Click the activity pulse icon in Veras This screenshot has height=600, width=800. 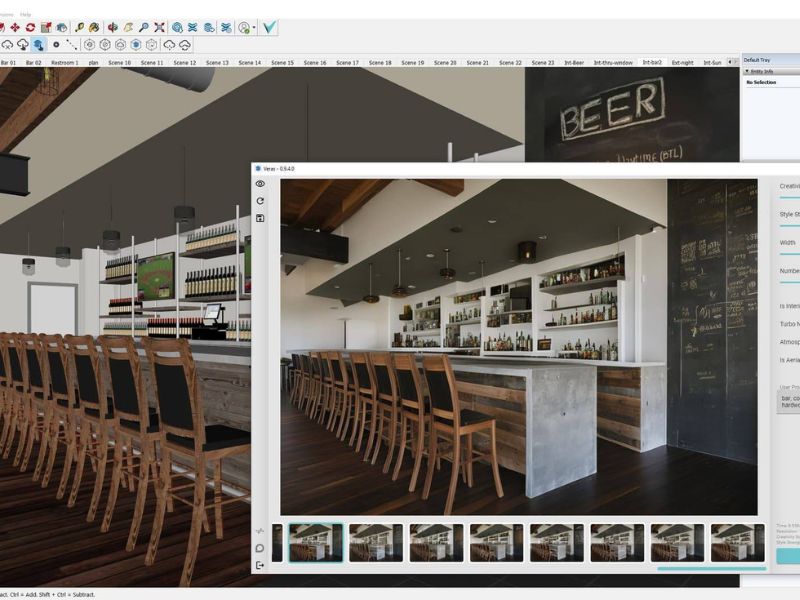[260, 531]
